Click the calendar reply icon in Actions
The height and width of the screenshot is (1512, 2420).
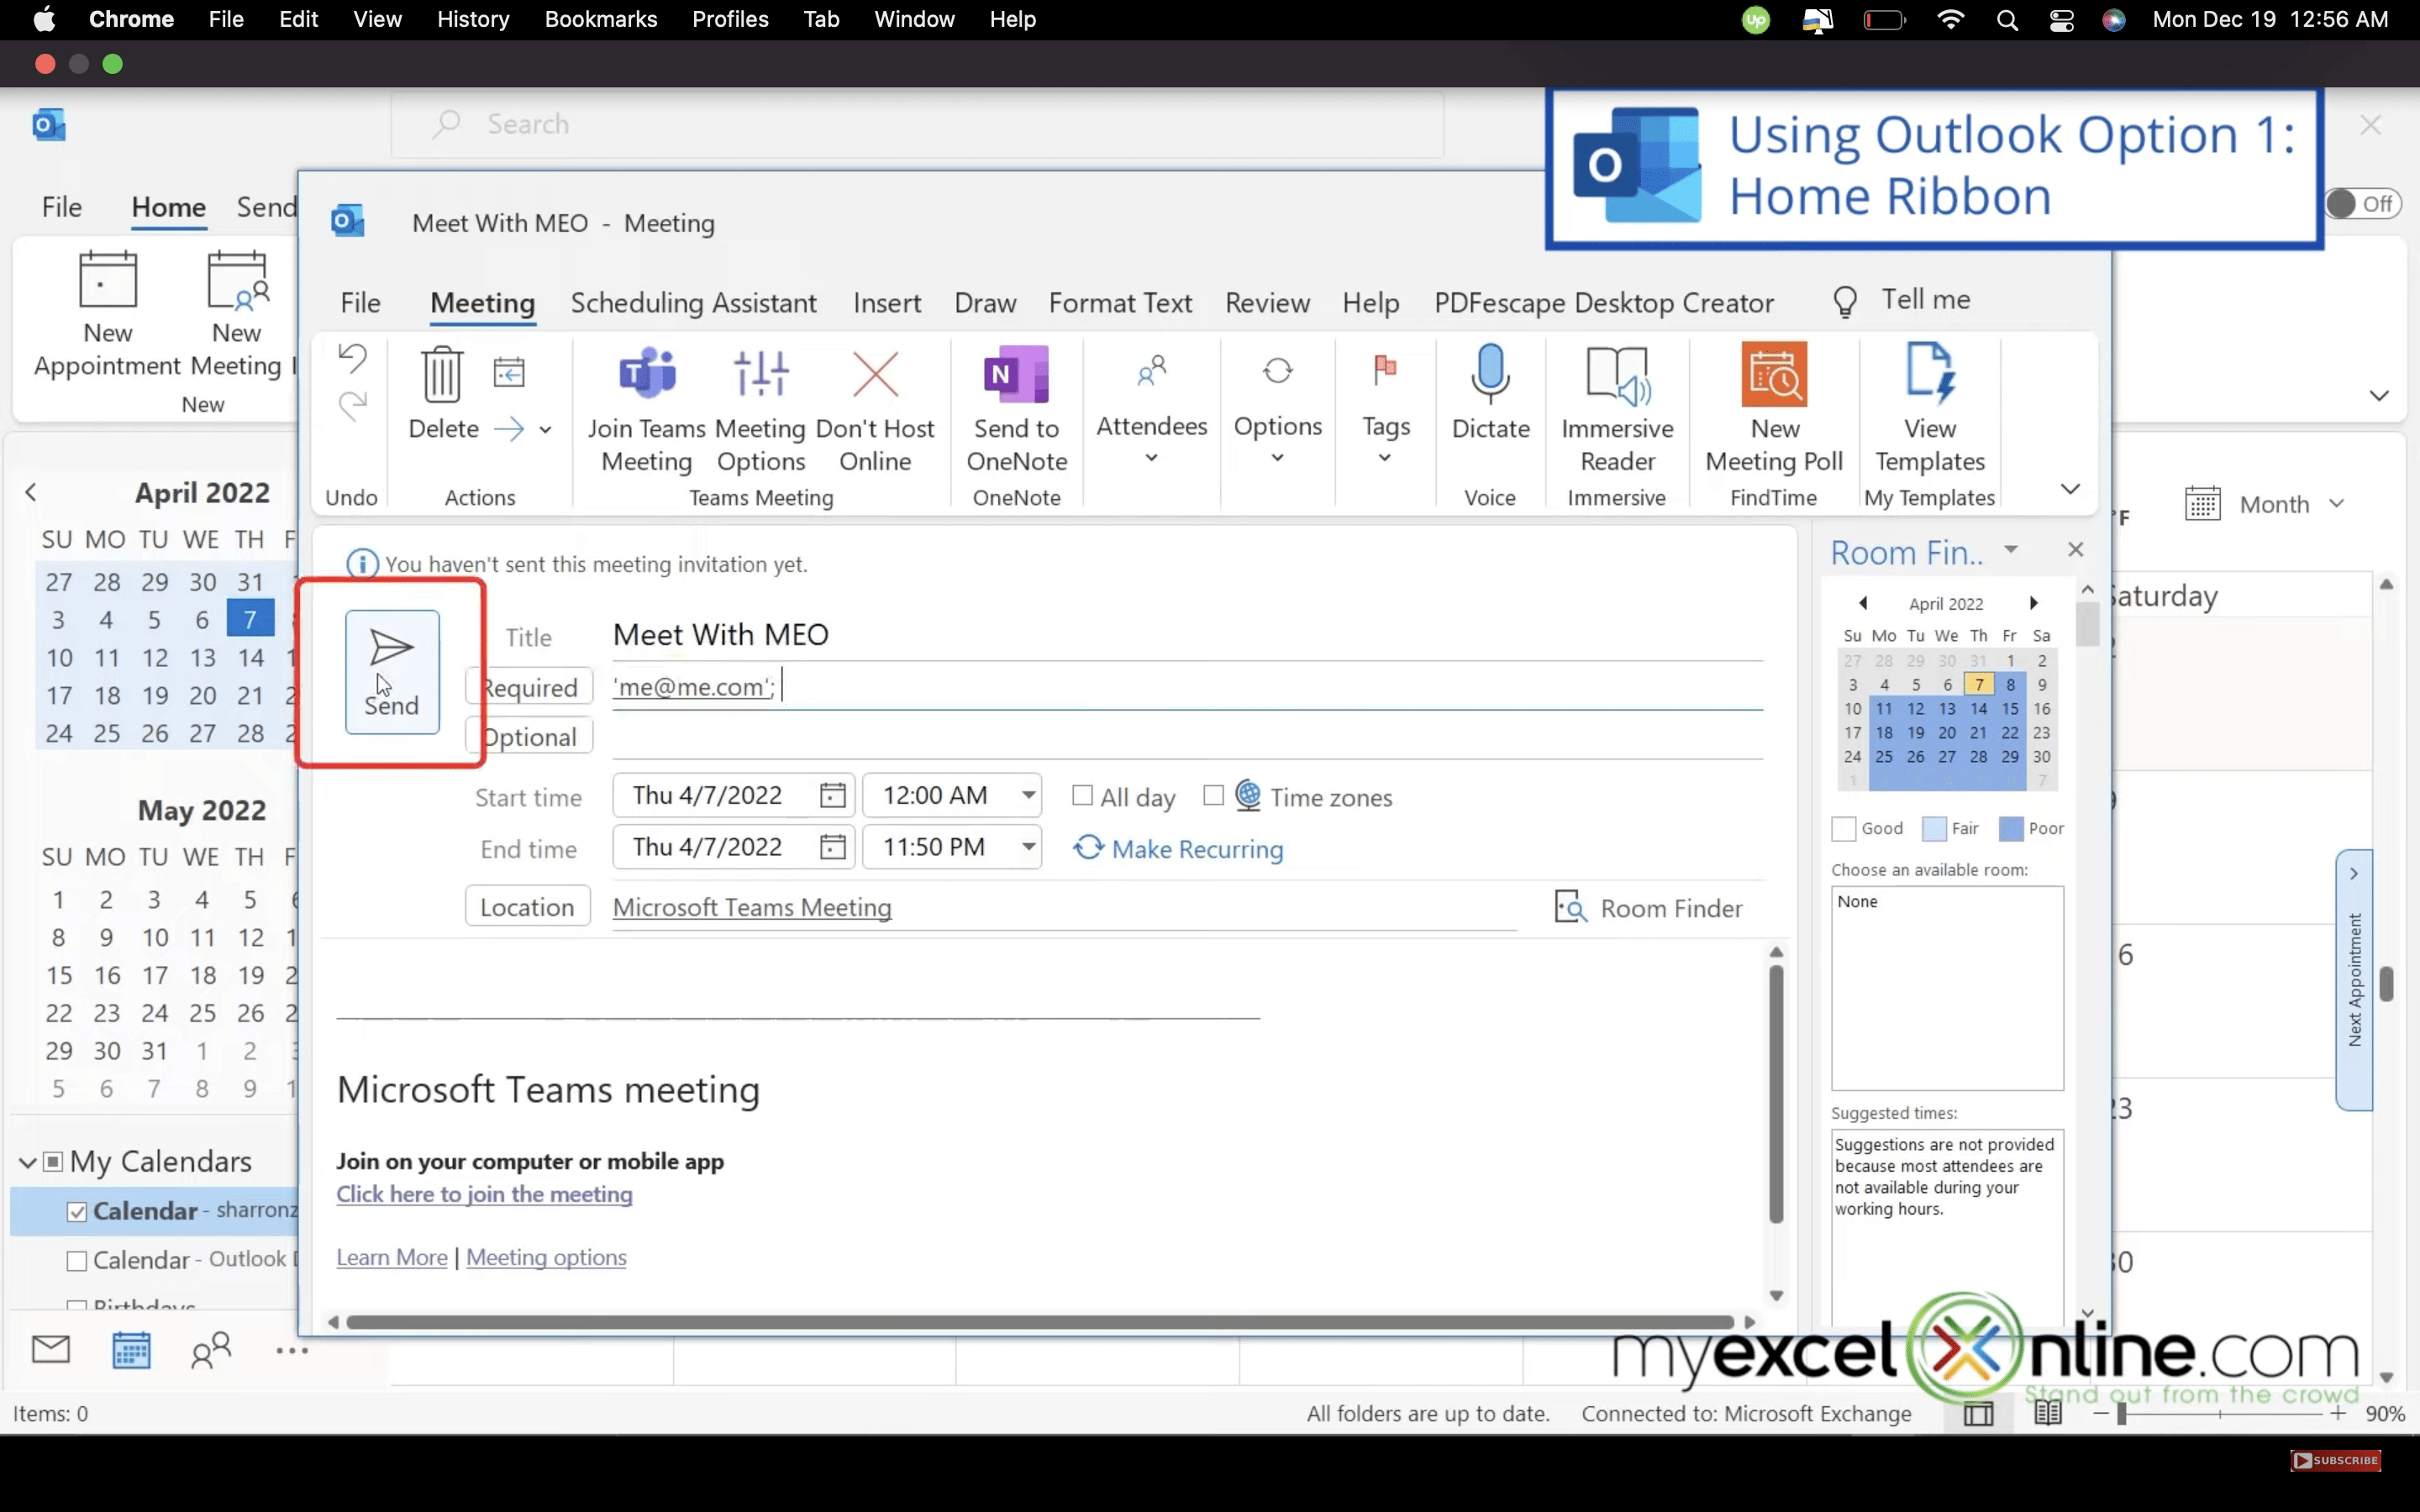click(509, 372)
